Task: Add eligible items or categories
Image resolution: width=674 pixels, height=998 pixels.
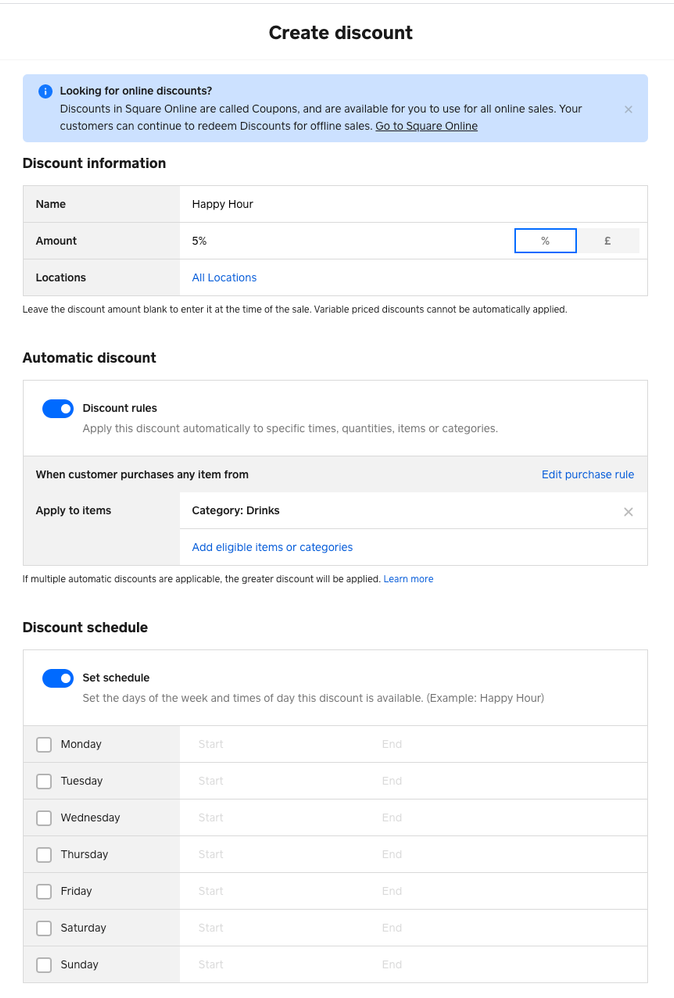Action: pyautogui.click(x=272, y=547)
